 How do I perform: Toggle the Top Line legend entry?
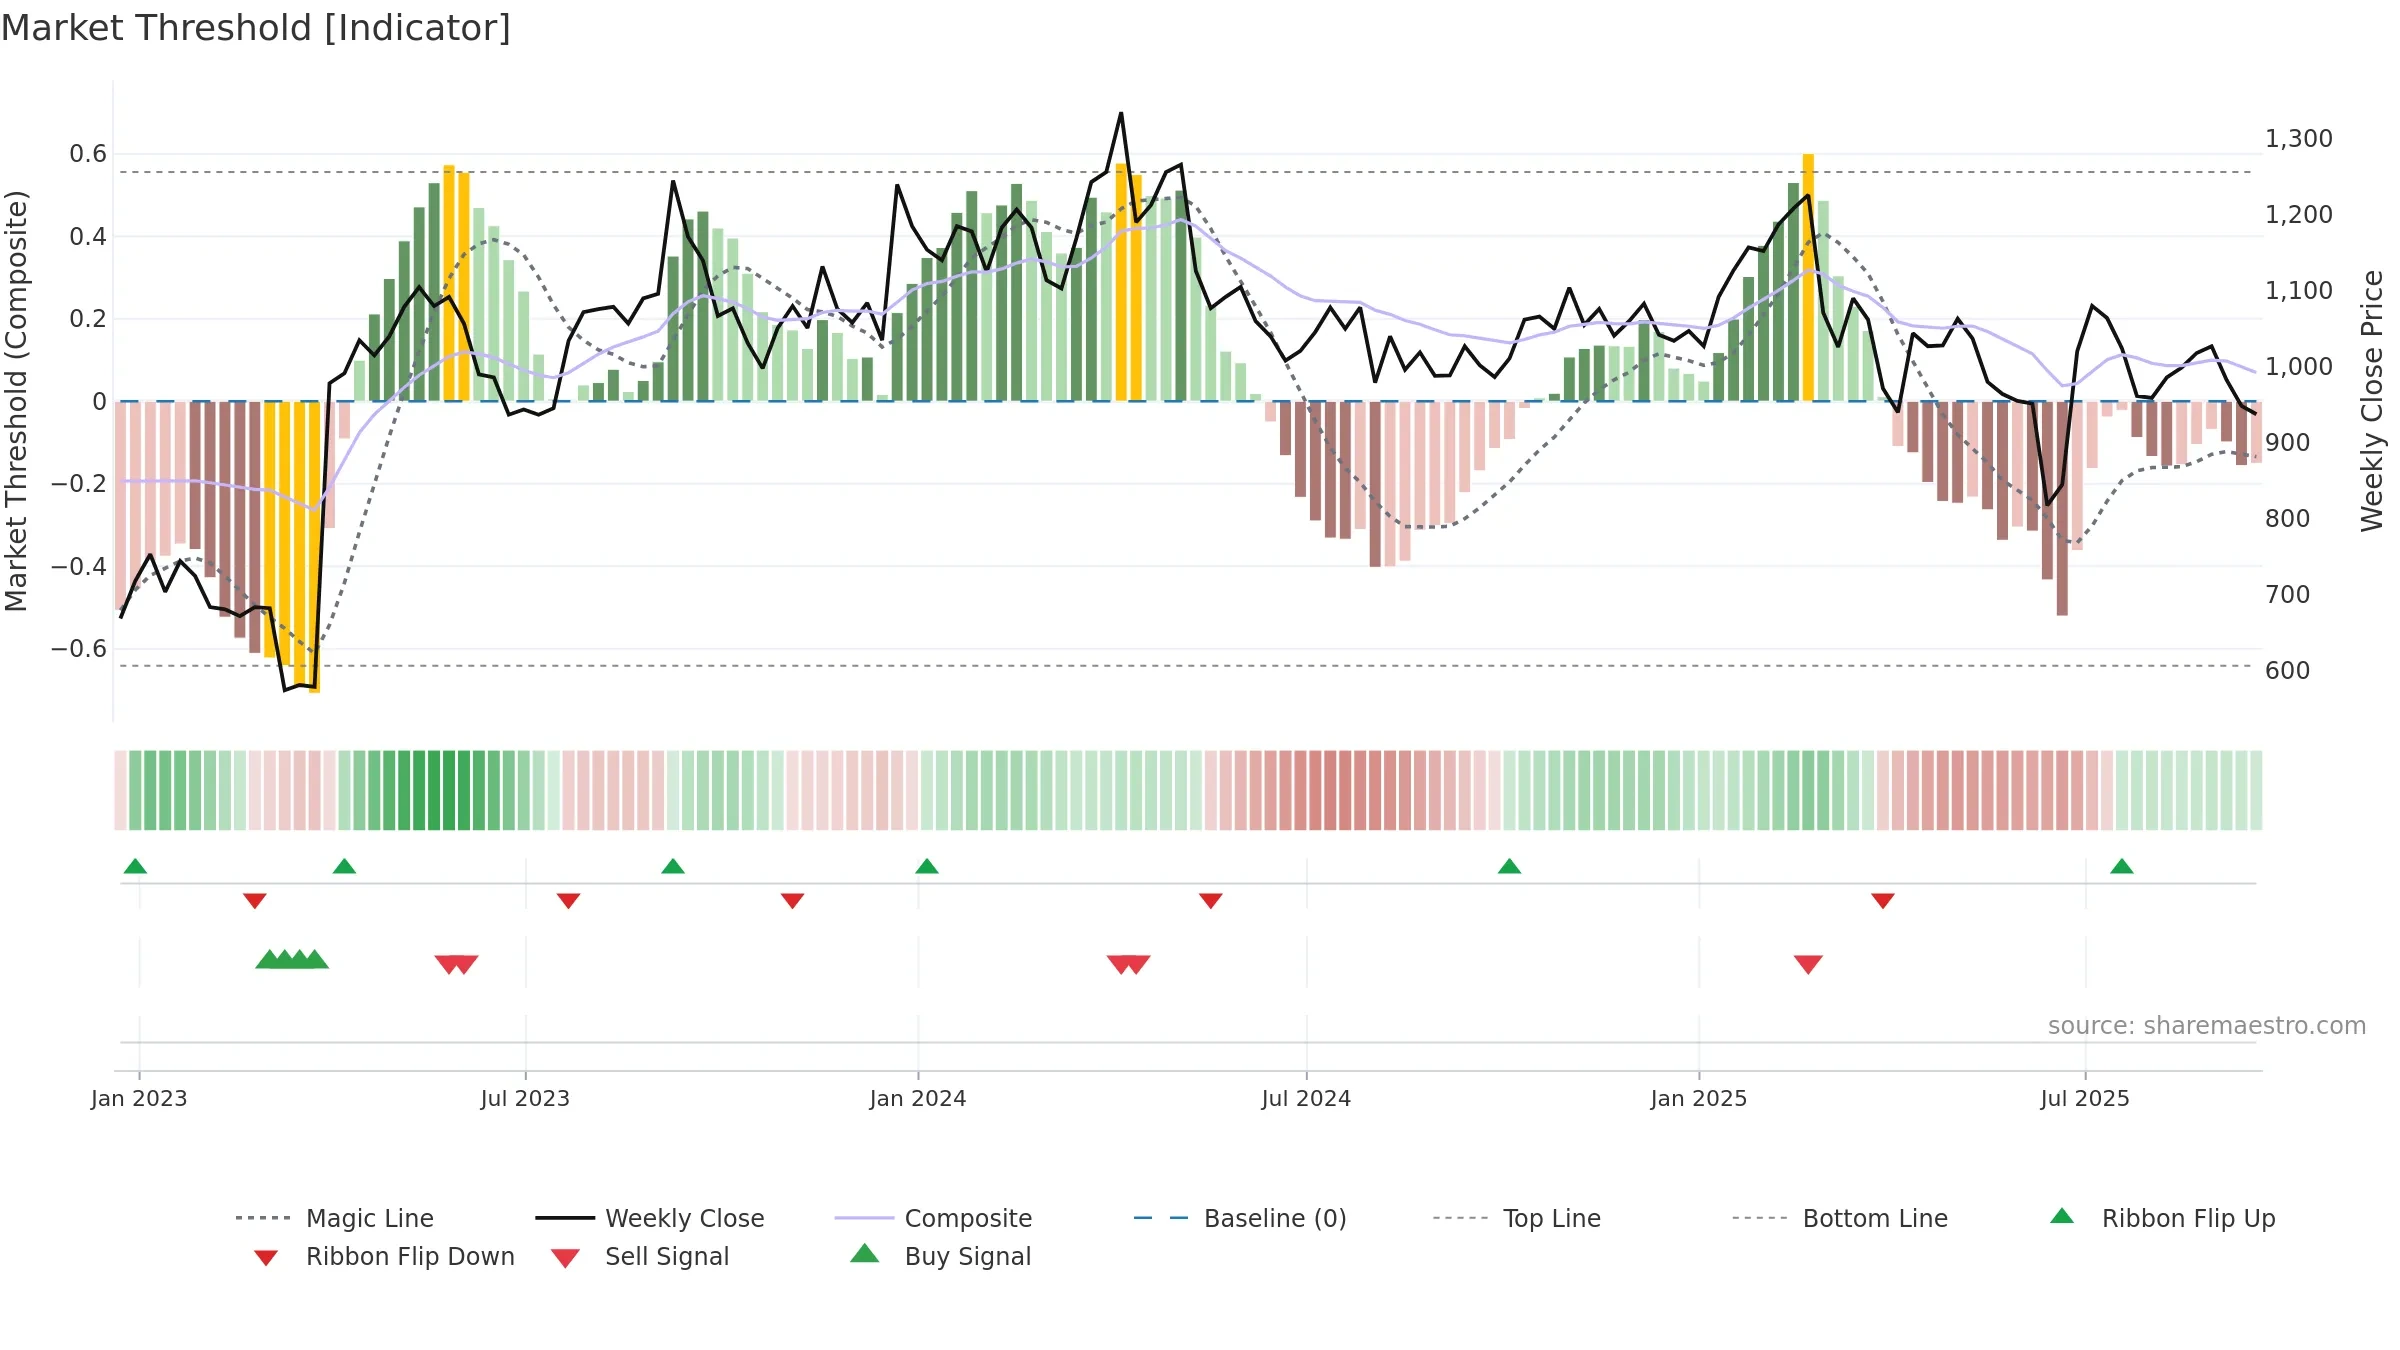point(1516,1218)
